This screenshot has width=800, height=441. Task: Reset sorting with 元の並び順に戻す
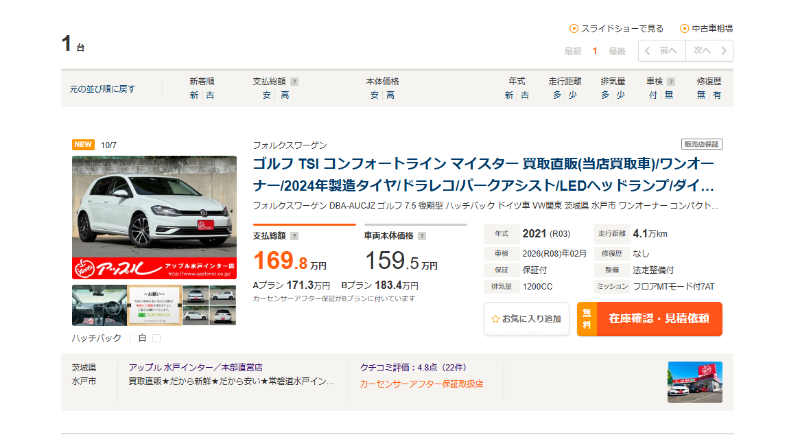pyautogui.click(x=102, y=89)
